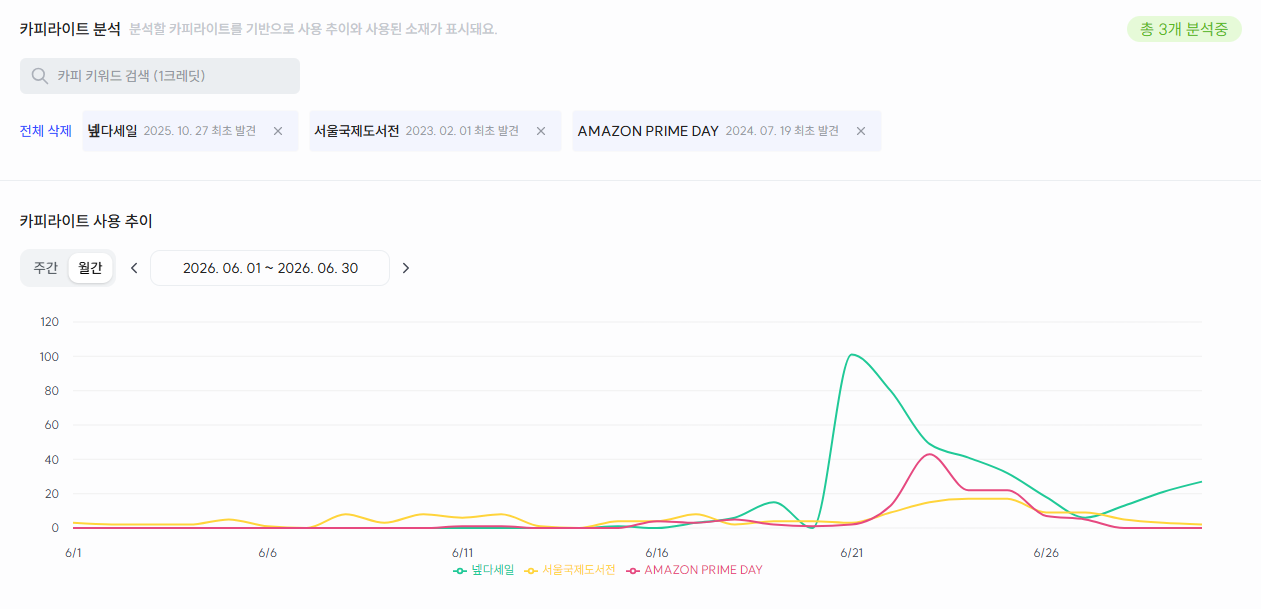Click the magnifier search icon

tap(40, 76)
